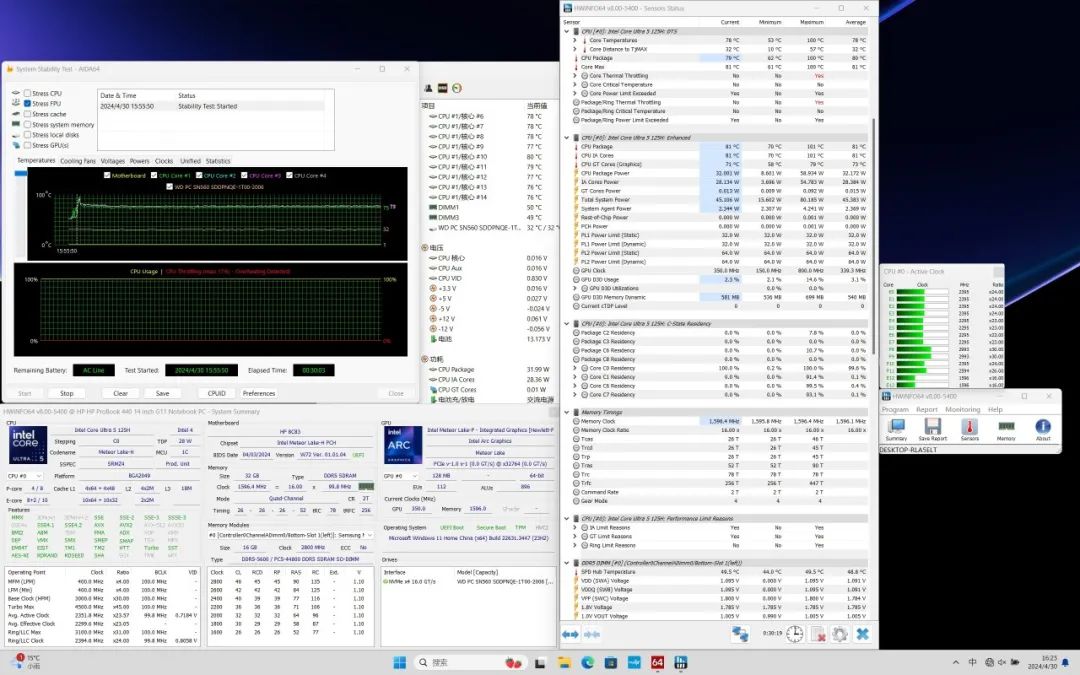Close sensors with the blue X icon
Image resolution: width=1080 pixels, height=675 pixels.
(x=862, y=634)
